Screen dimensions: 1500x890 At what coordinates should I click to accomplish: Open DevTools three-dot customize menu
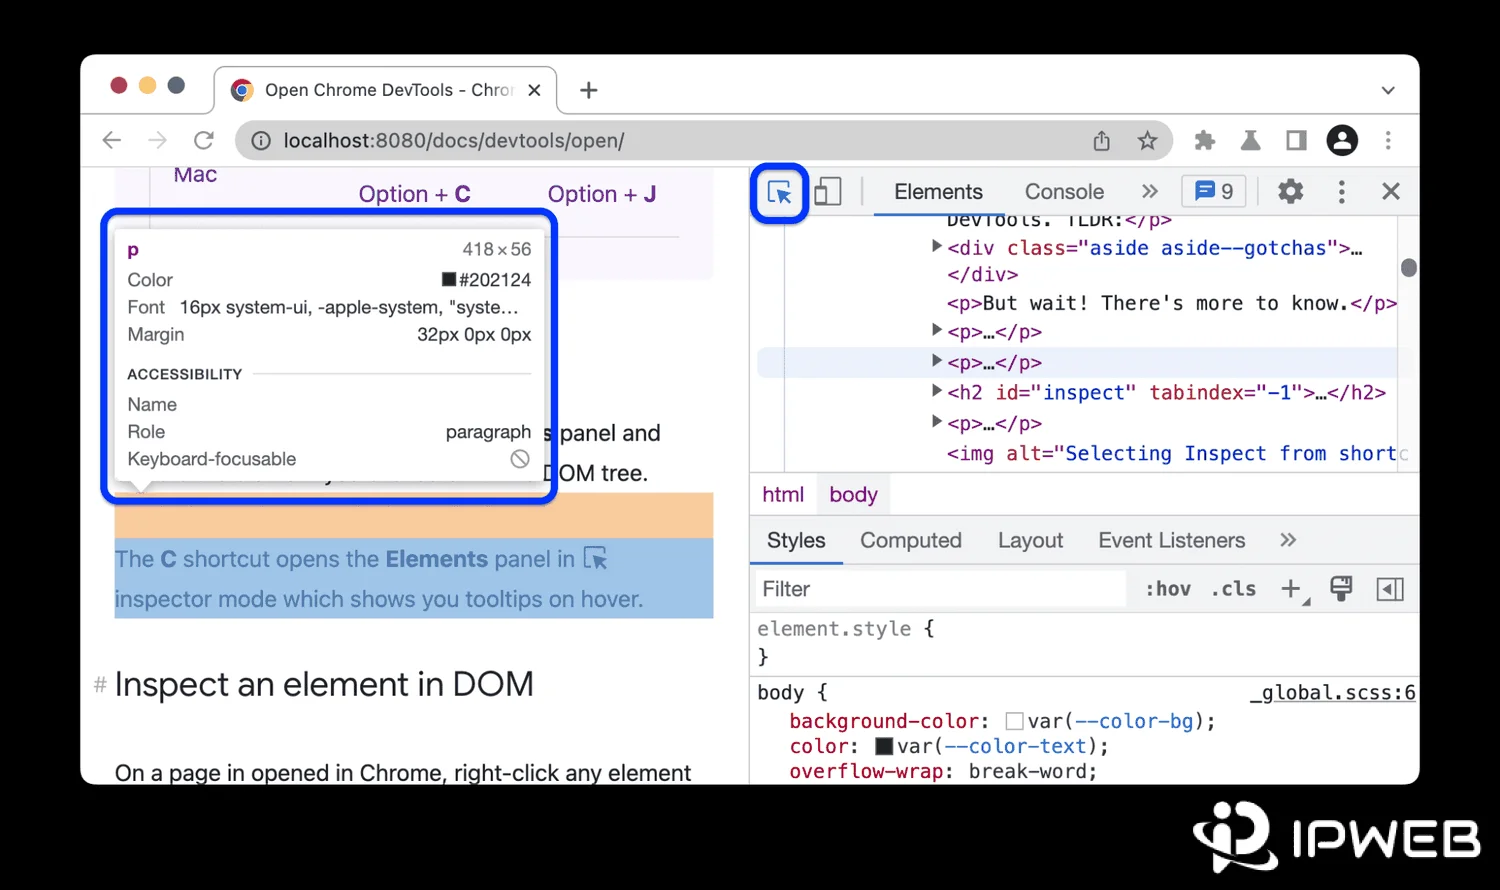pyautogui.click(x=1341, y=191)
